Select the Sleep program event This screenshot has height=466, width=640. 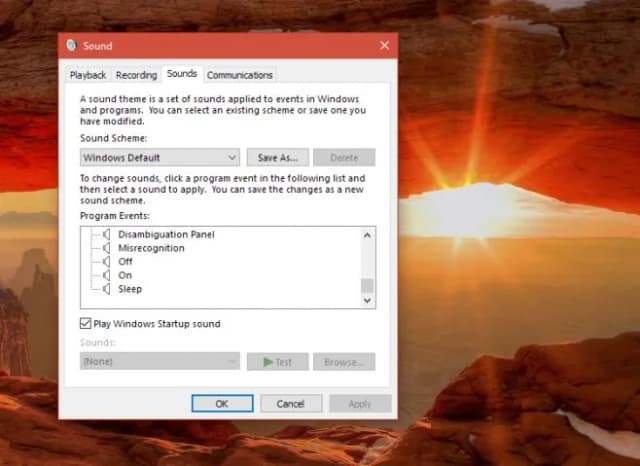point(130,289)
